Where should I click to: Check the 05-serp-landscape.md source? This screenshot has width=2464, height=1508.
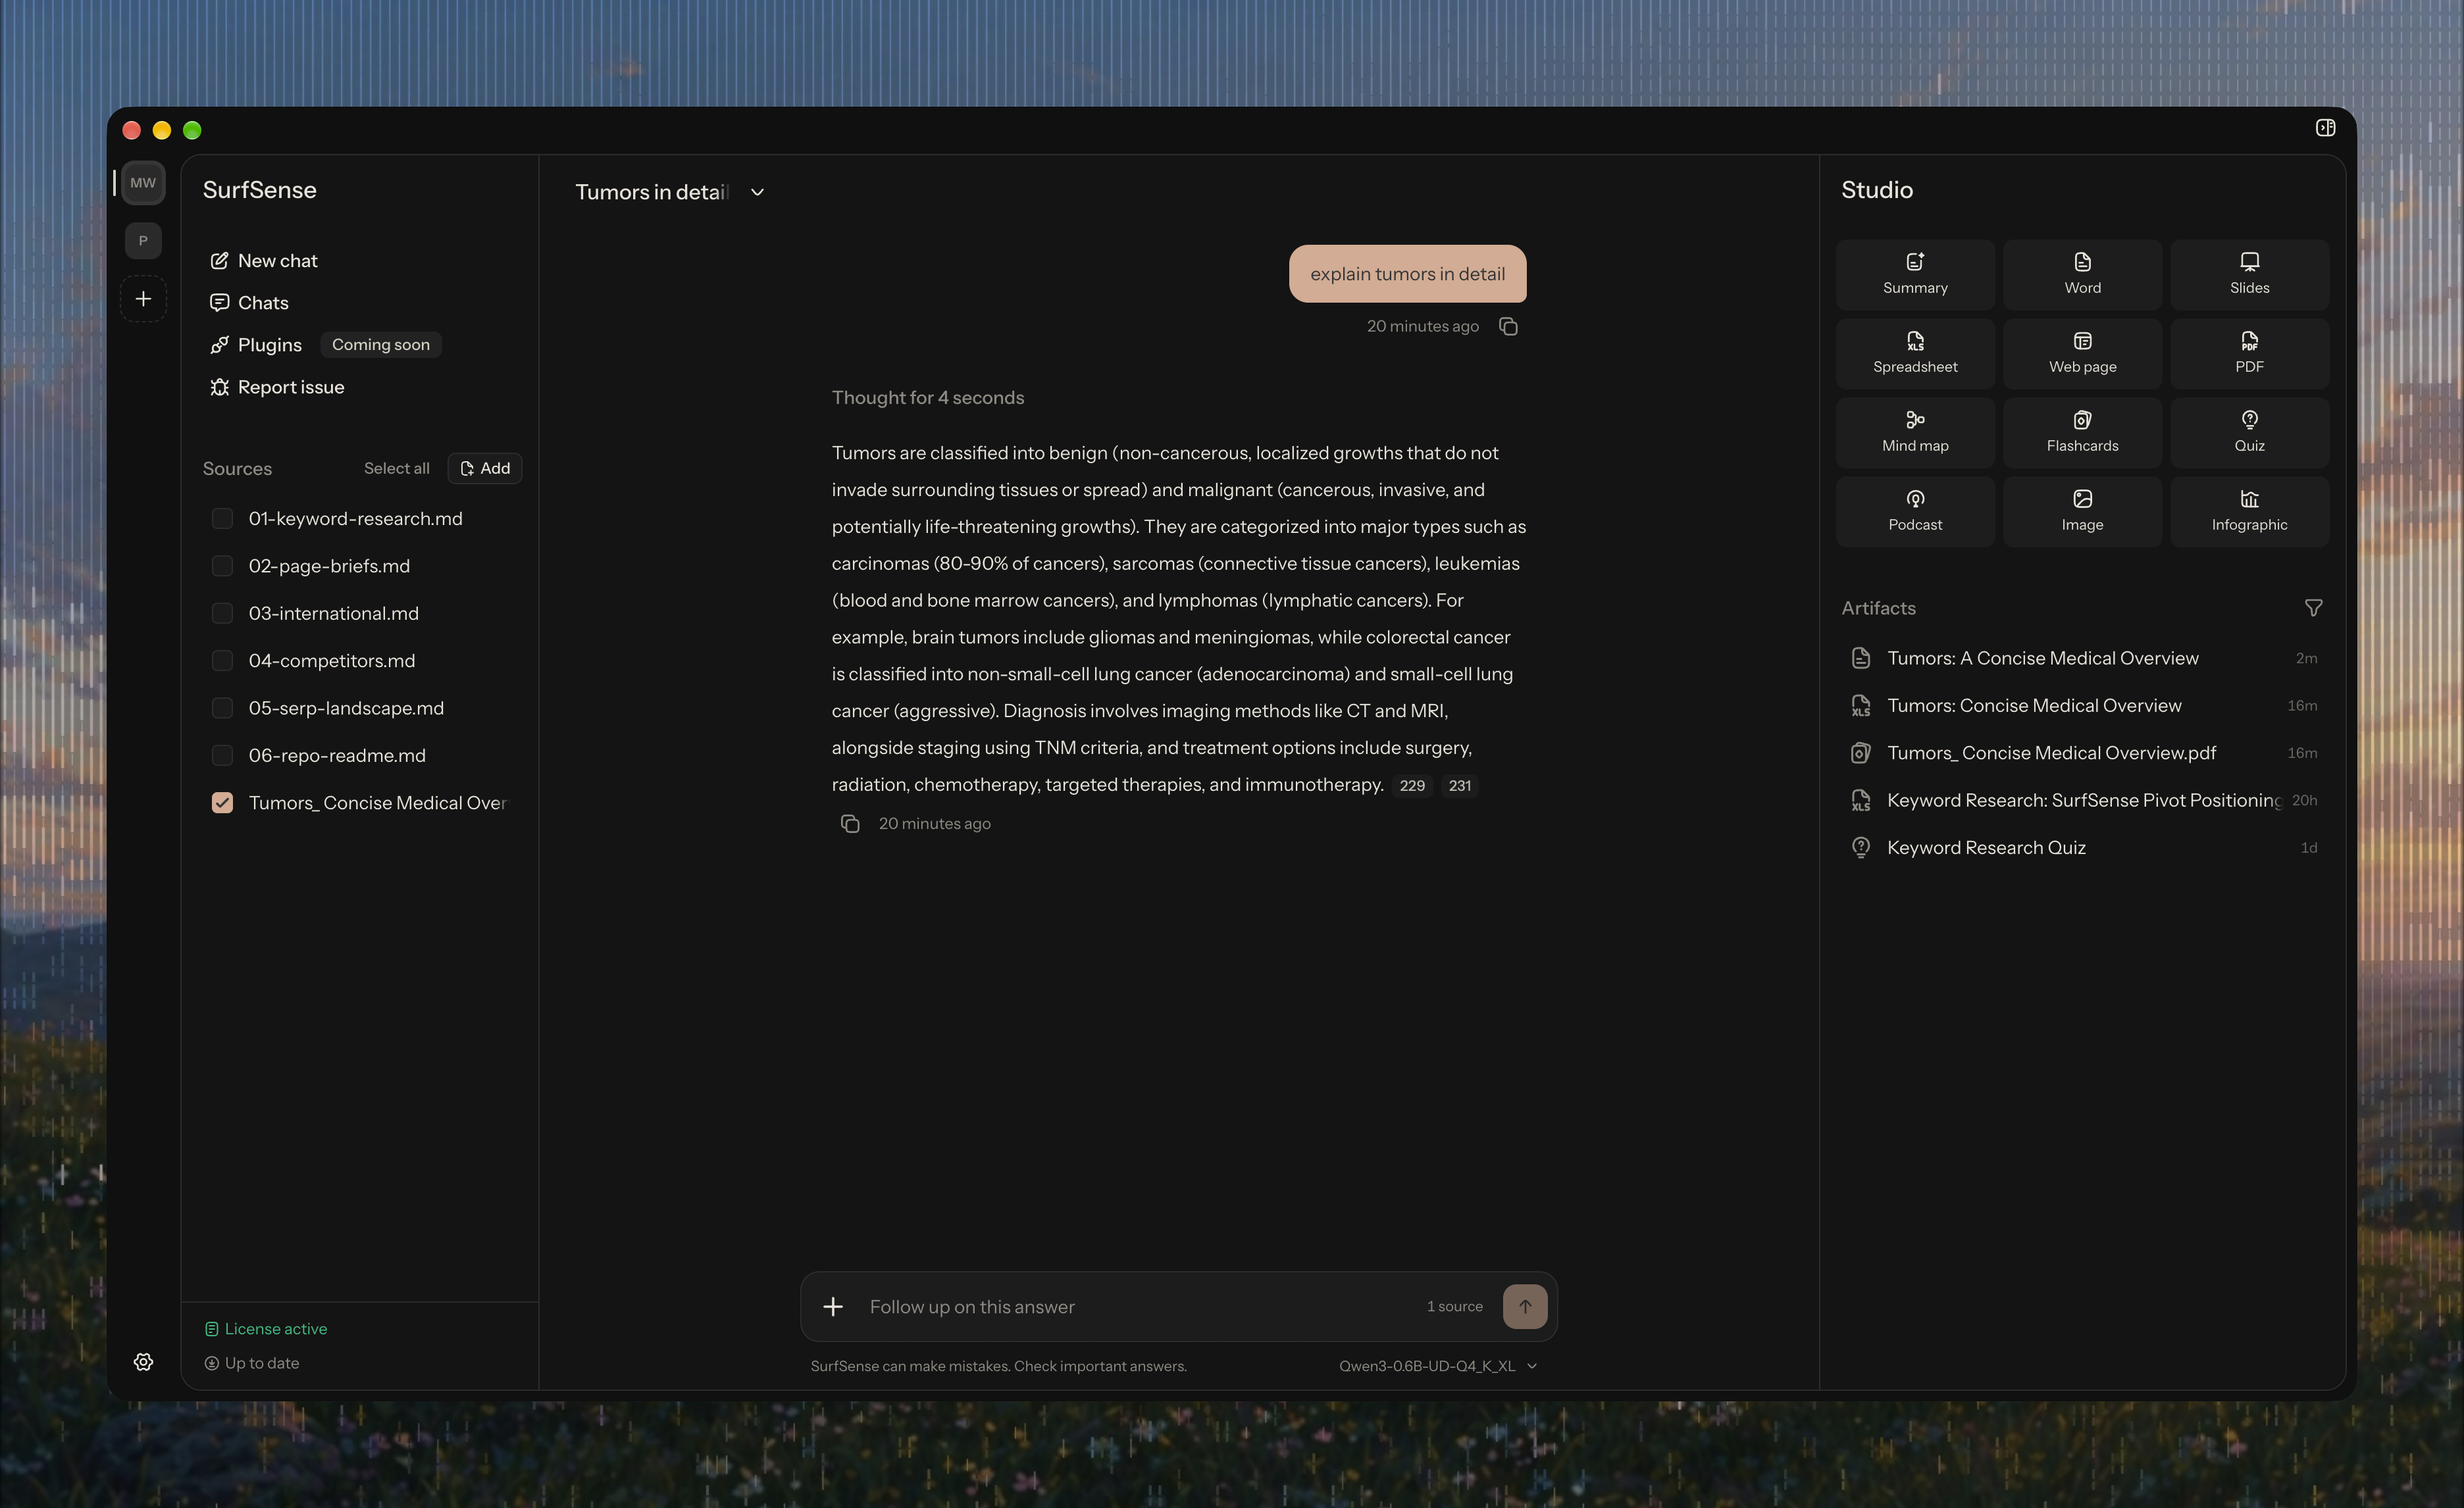pos(222,707)
